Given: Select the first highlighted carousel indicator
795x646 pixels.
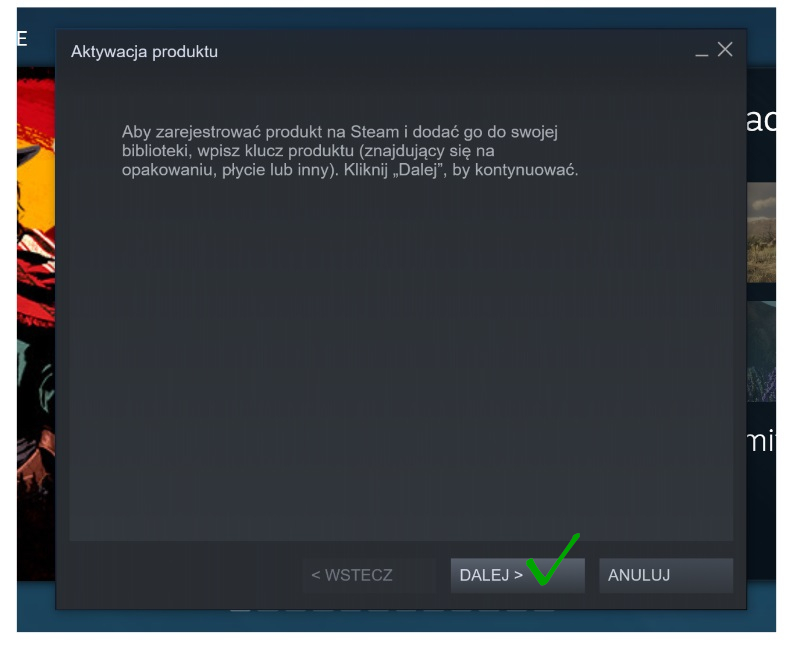Looking at the screenshot, I should 240,611.
